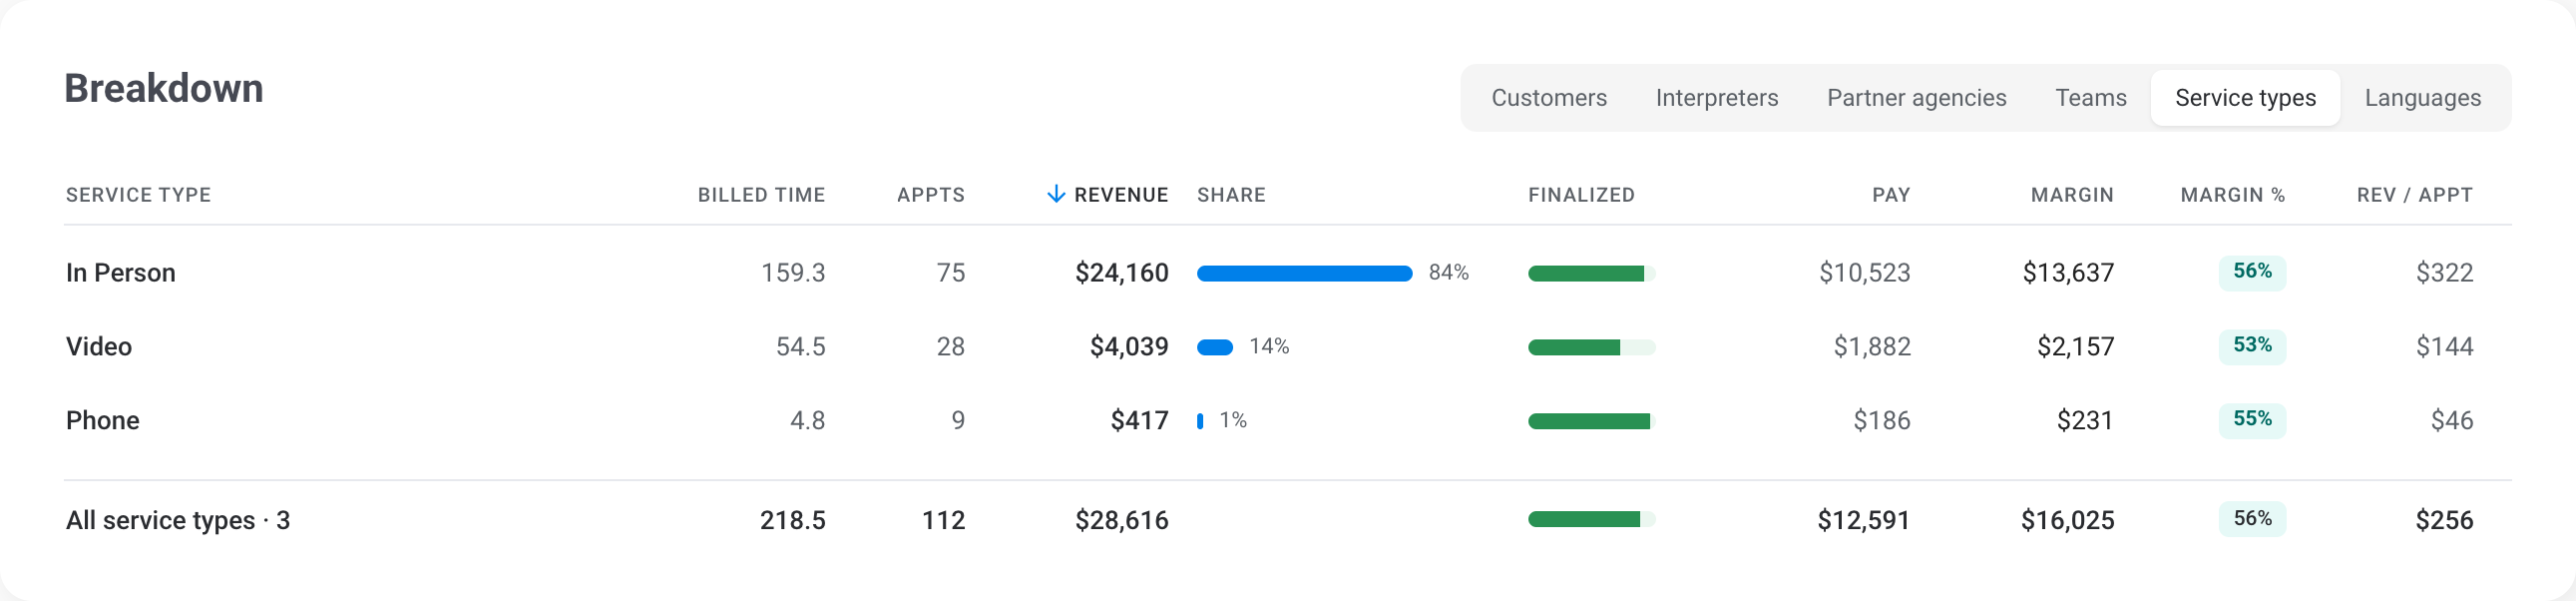Click the $16,025 total margin

2067,520
